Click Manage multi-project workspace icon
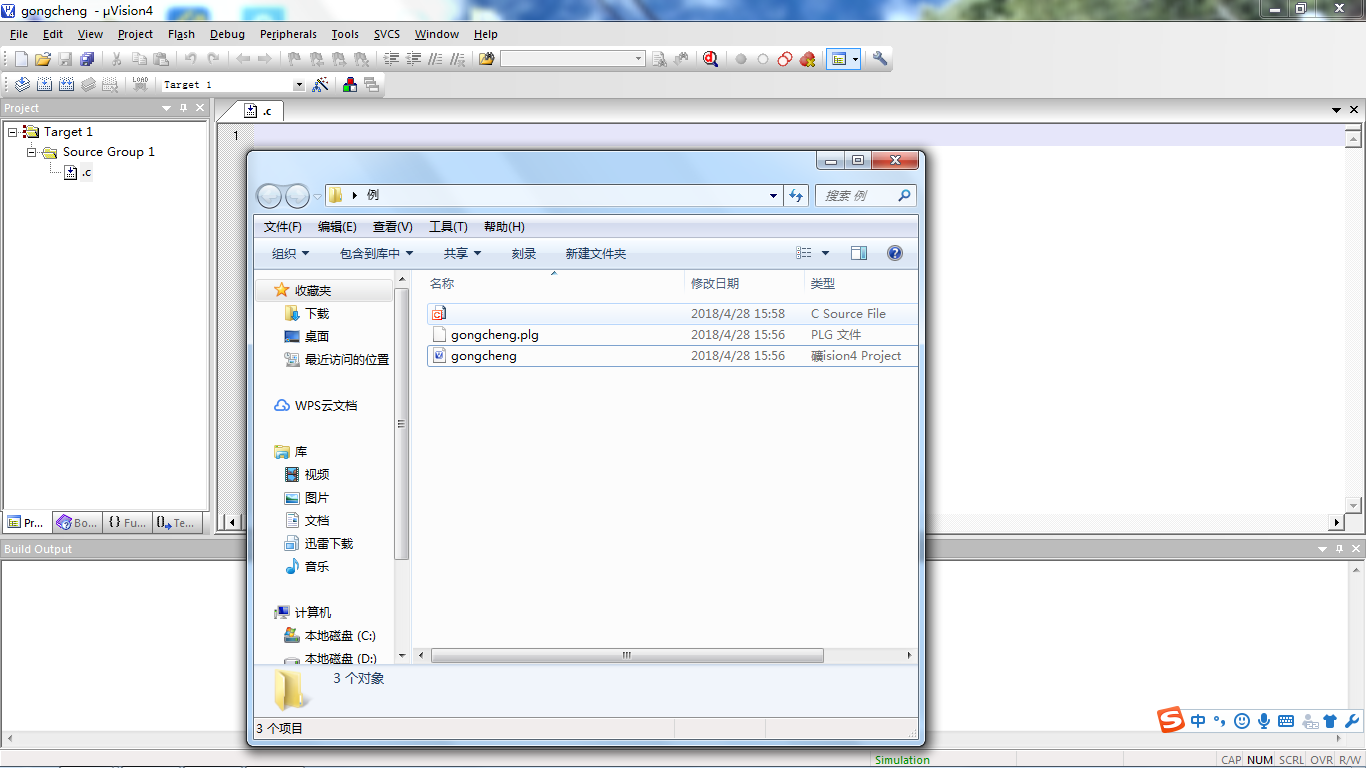Screen dimensions: 1366x768 point(372,85)
